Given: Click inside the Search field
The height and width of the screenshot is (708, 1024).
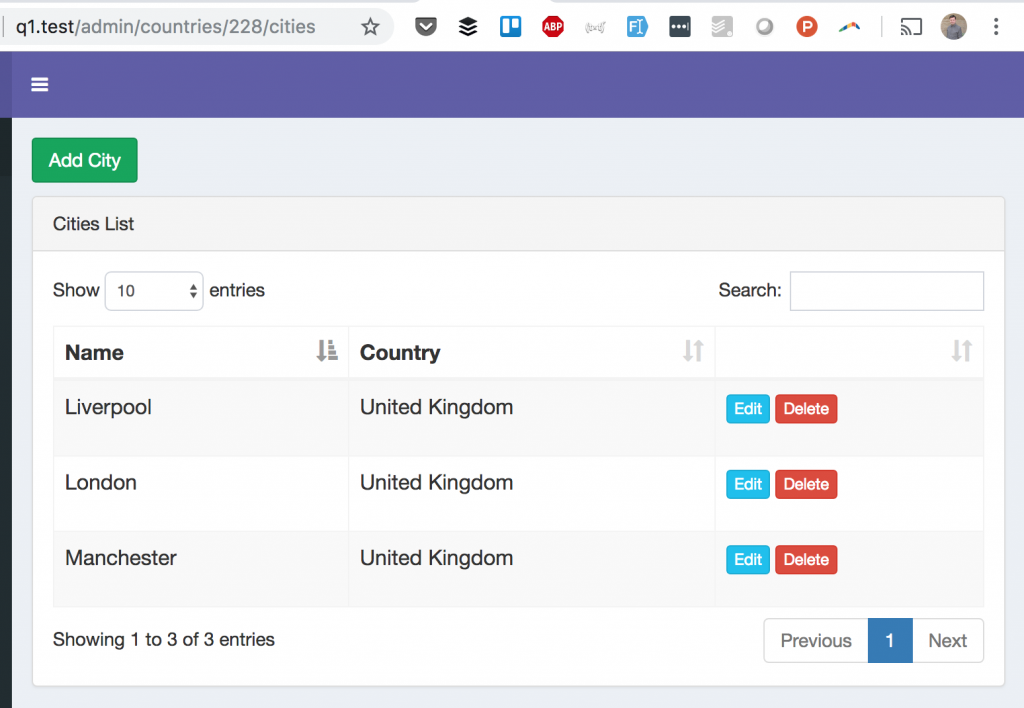Looking at the screenshot, I should (x=886, y=290).
